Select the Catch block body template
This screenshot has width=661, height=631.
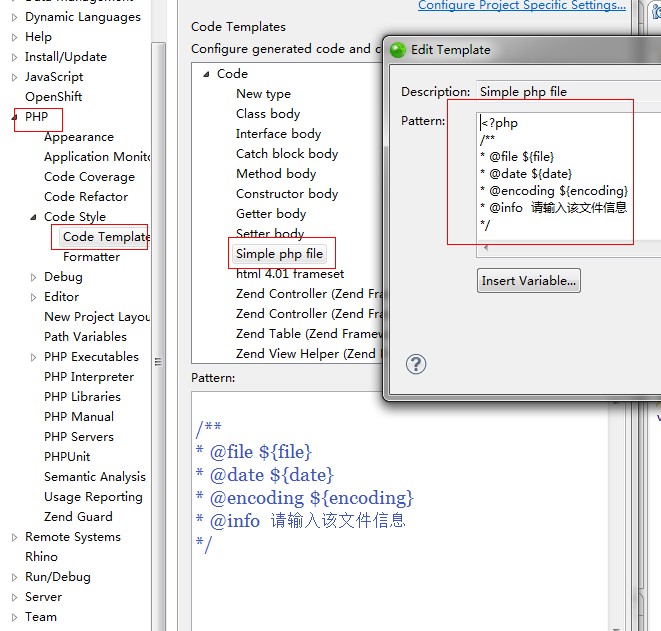click(287, 154)
